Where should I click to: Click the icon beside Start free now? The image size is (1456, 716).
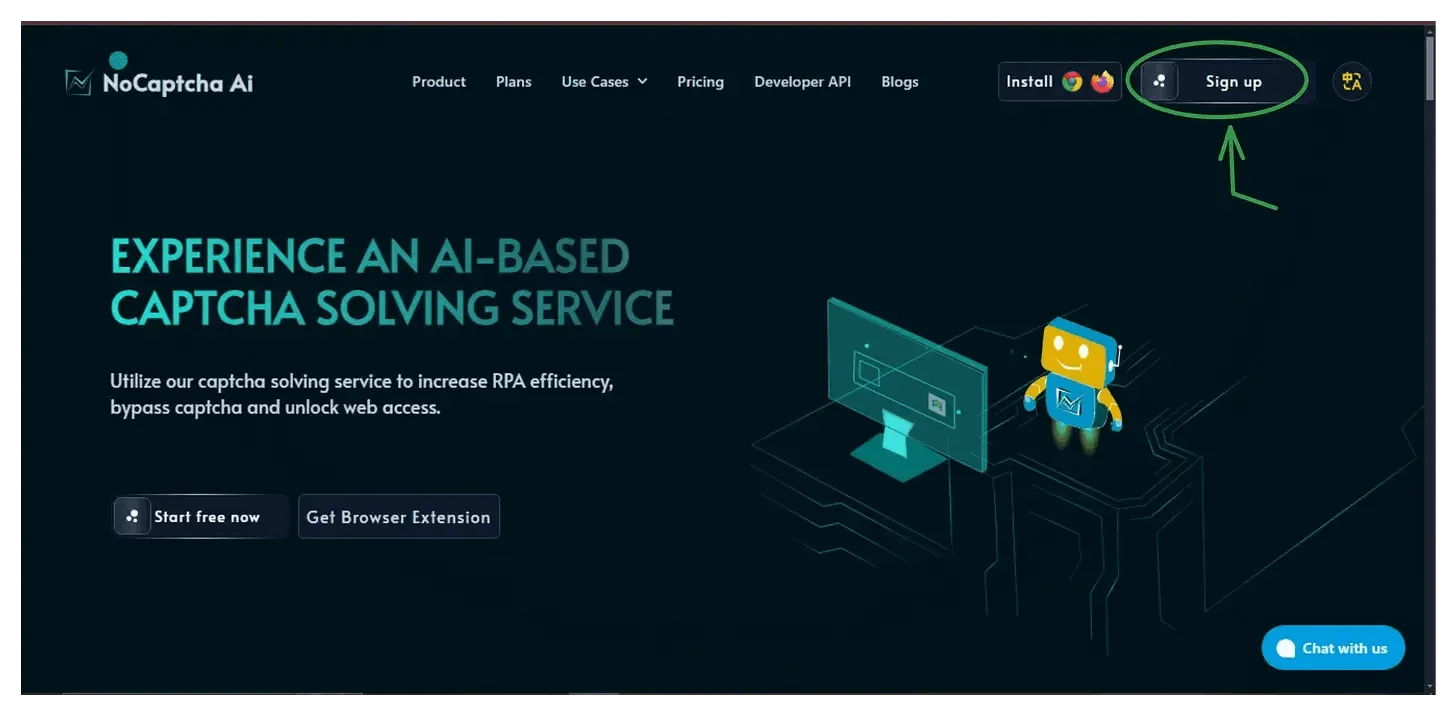(x=132, y=517)
